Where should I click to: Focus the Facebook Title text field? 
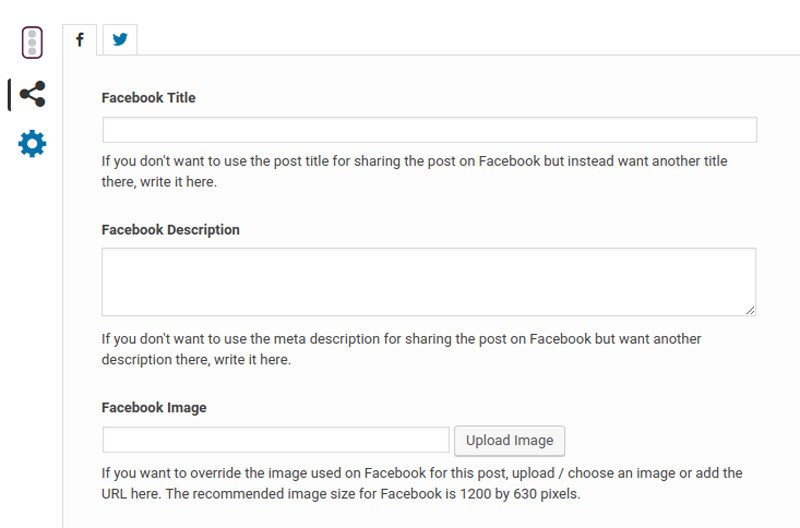click(x=430, y=130)
